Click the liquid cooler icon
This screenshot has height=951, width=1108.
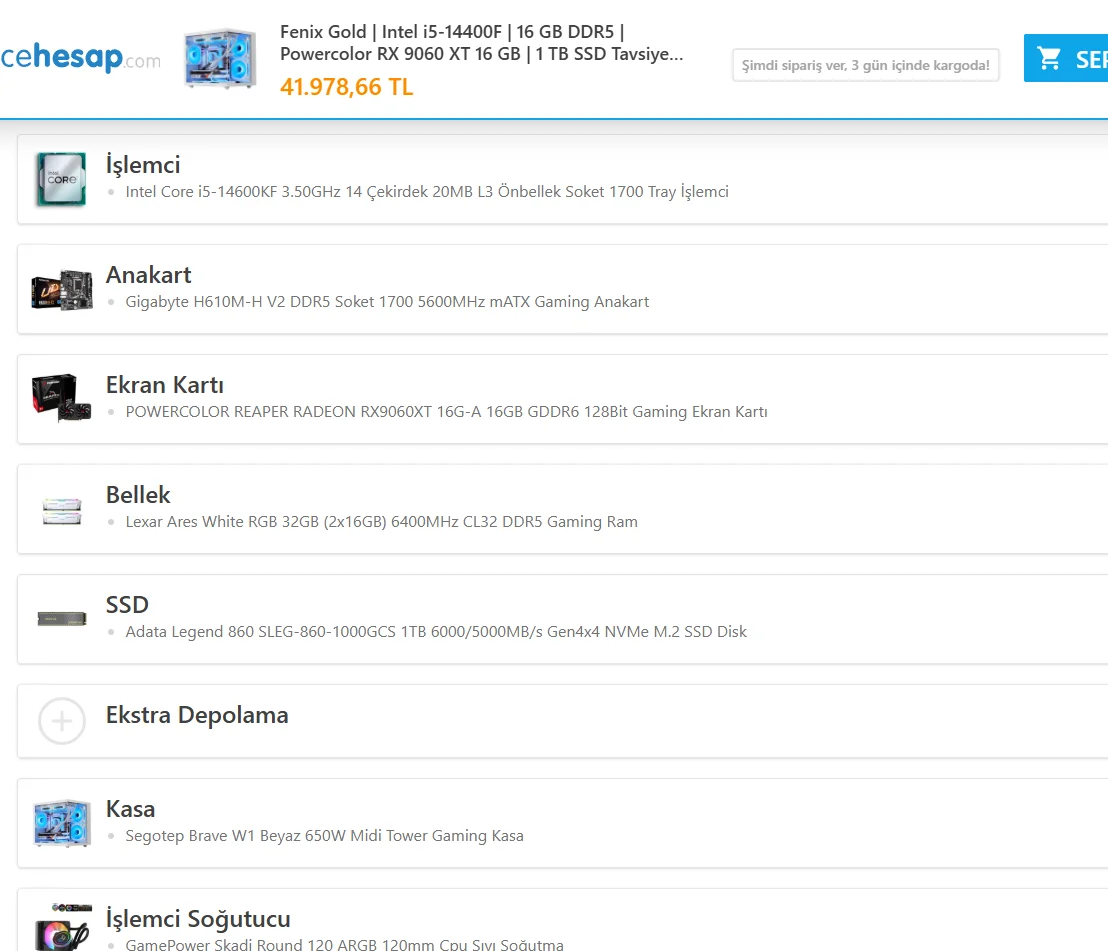coord(62,927)
